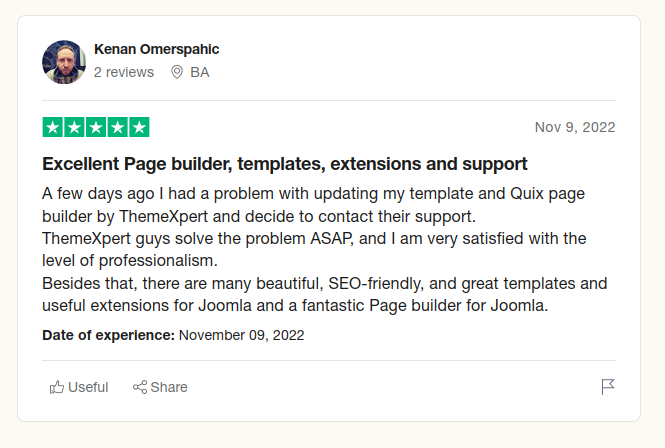The width and height of the screenshot is (665, 448).
Task: Click the share network icon
Action: 140,387
